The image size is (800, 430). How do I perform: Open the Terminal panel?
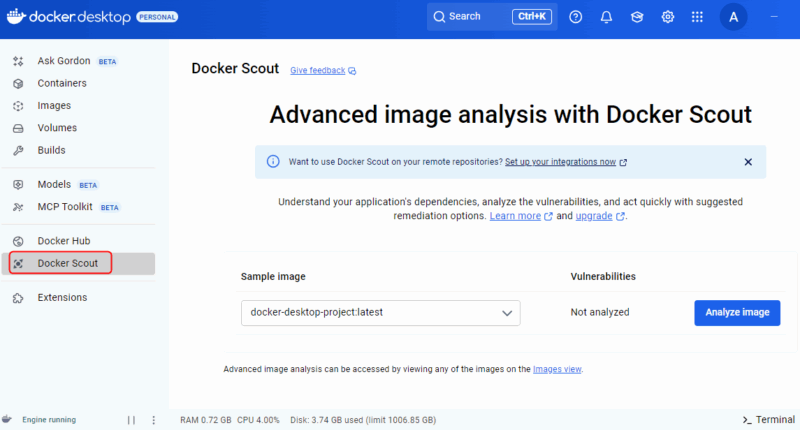point(768,419)
